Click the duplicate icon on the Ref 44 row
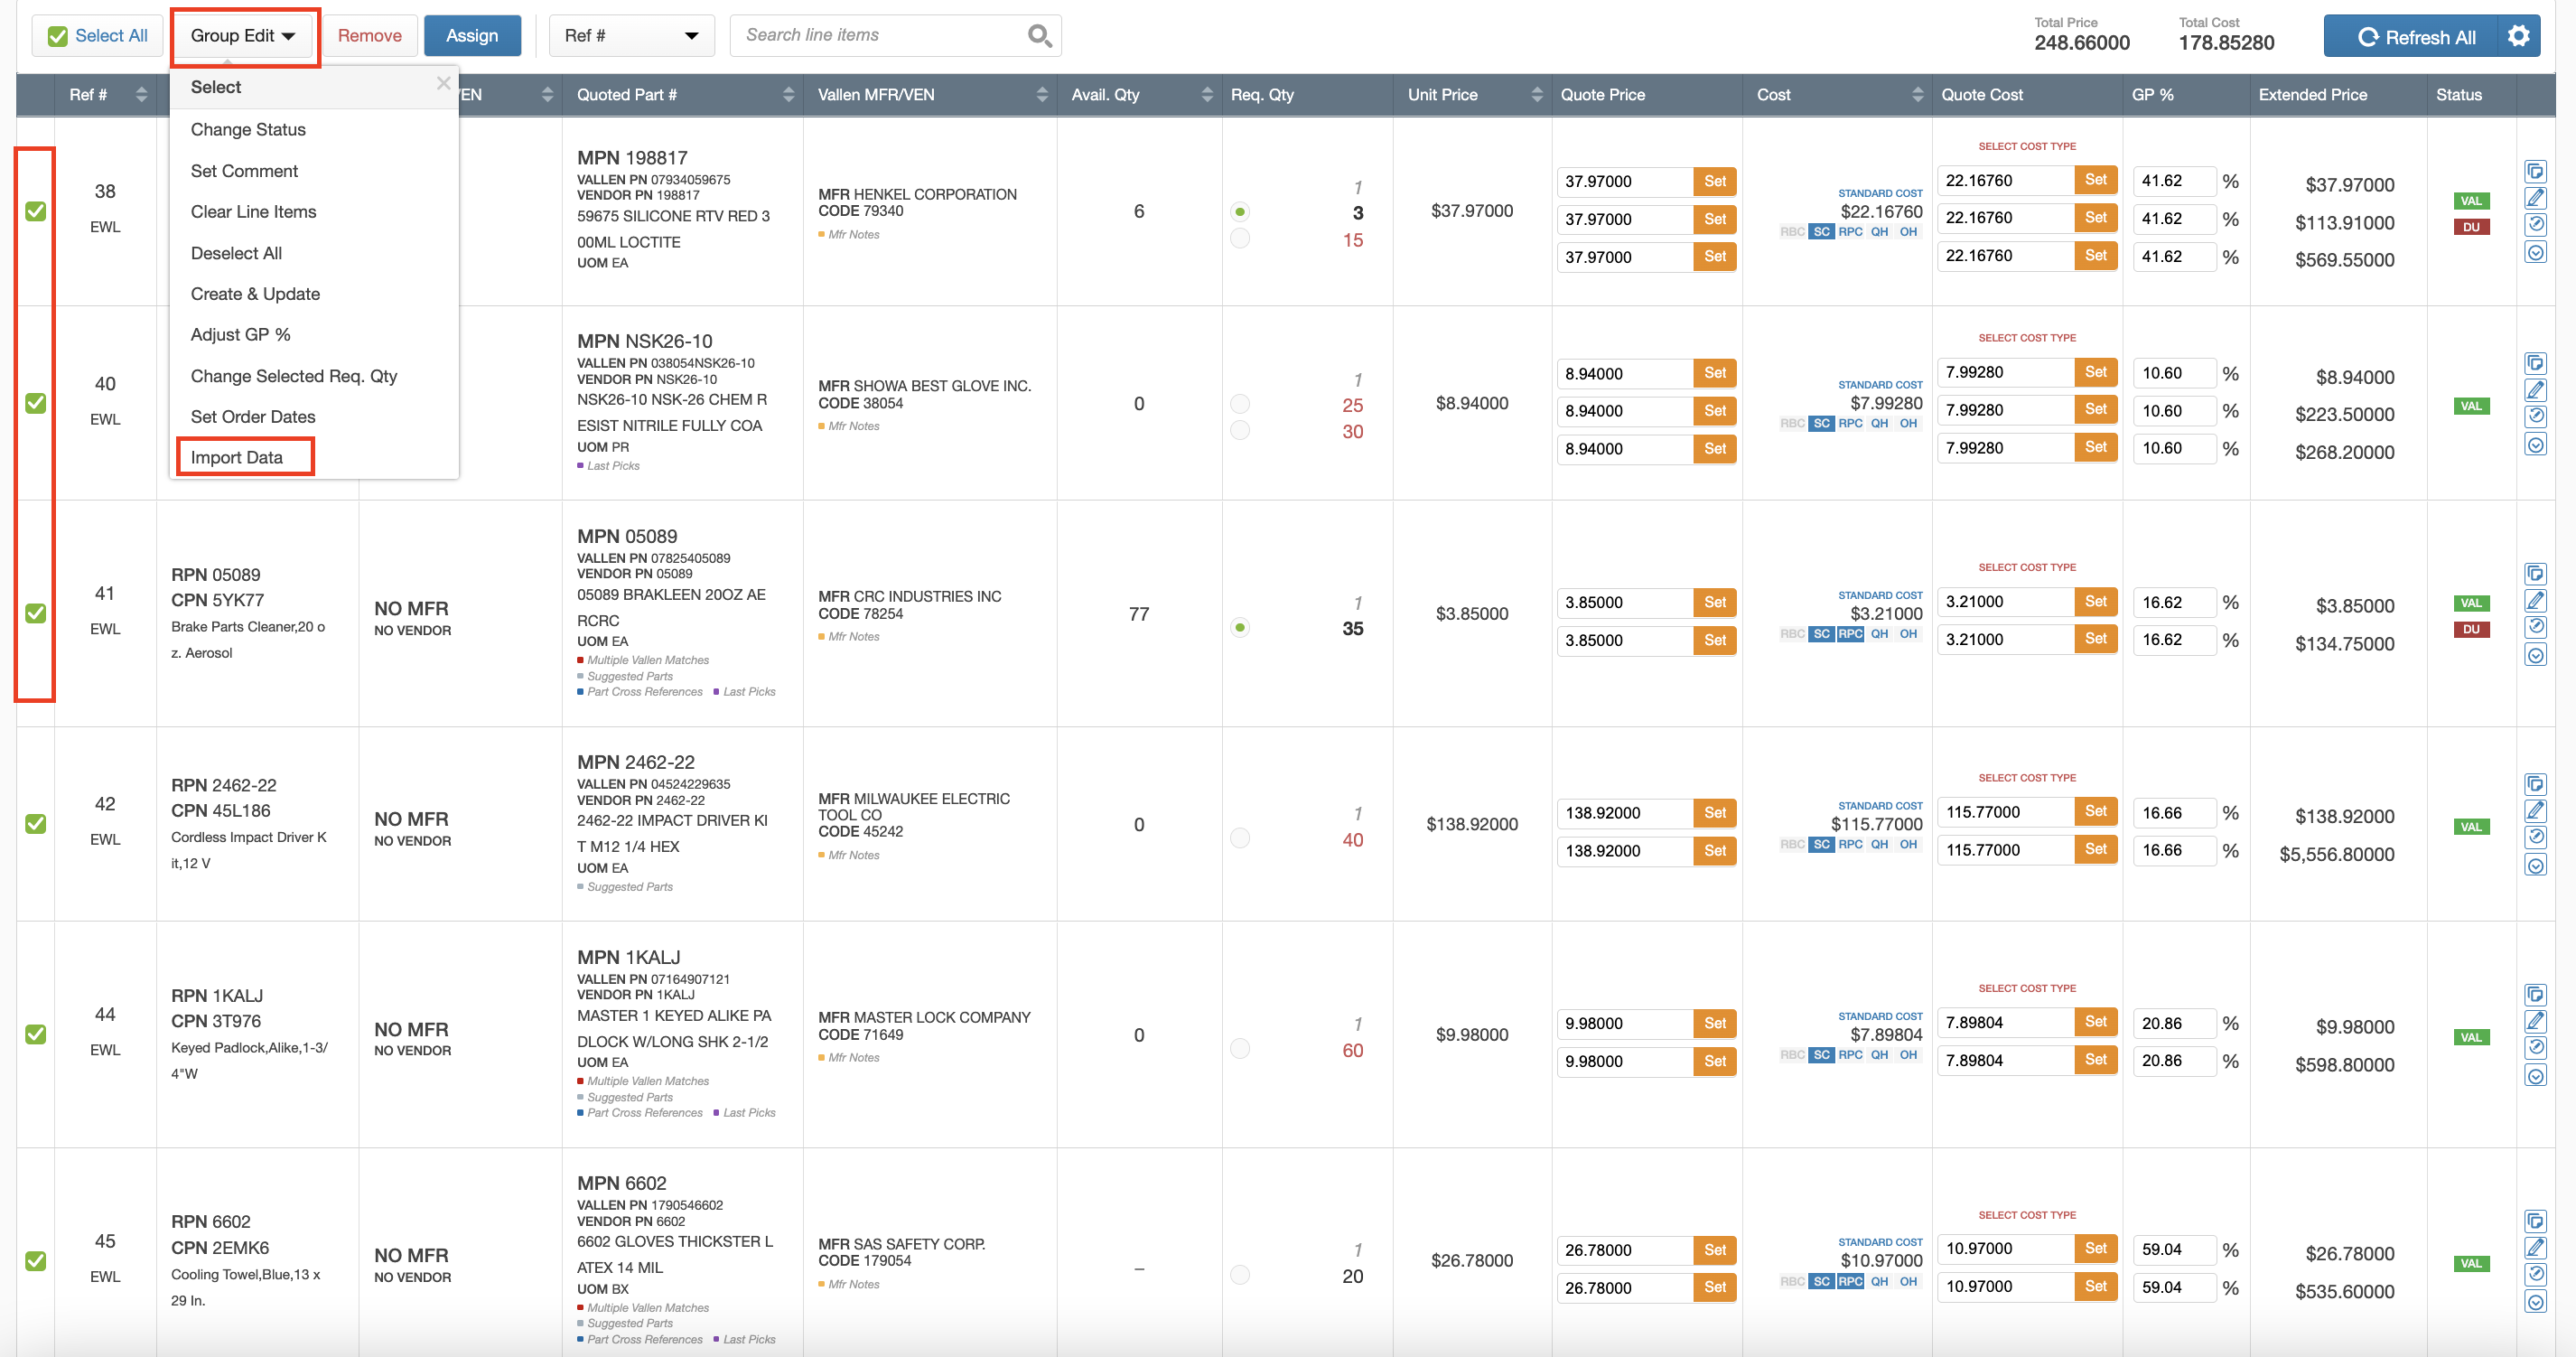Image resolution: width=2576 pixels, height=1357 pixels. (2537, 995)
